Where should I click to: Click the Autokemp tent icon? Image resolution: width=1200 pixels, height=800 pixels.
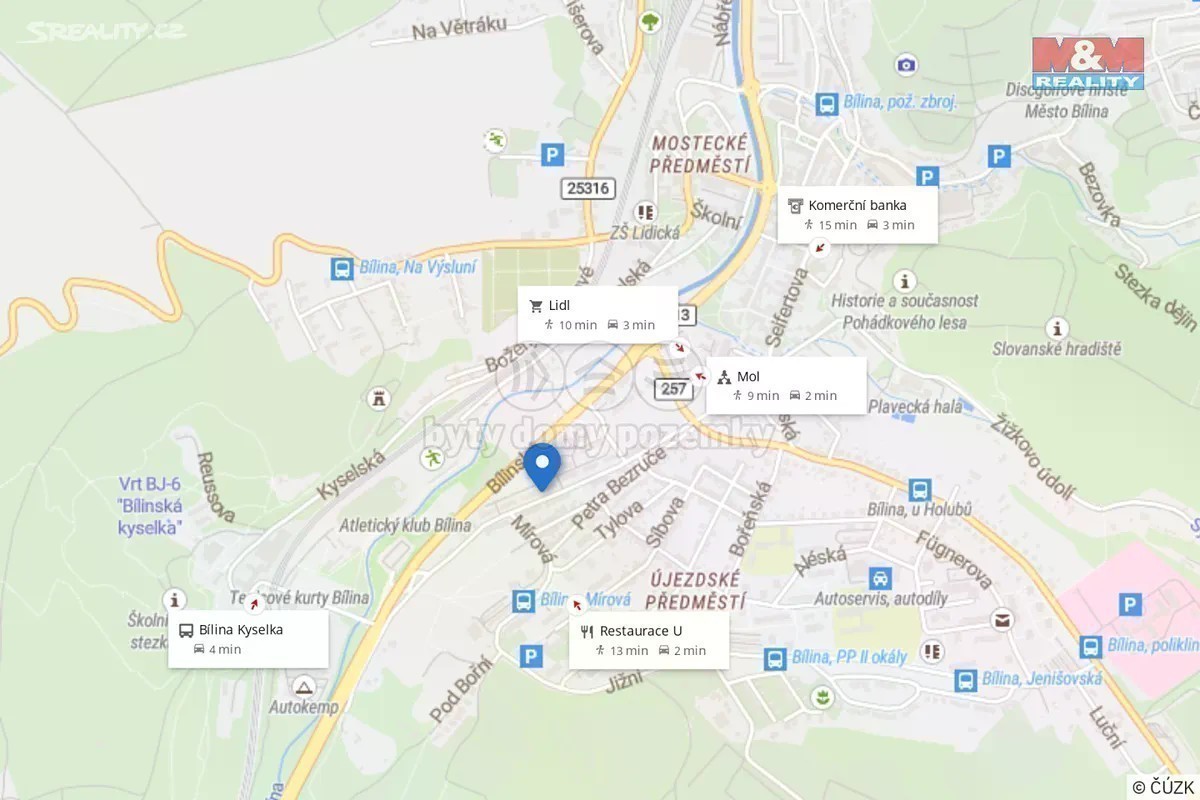point(305,686)
